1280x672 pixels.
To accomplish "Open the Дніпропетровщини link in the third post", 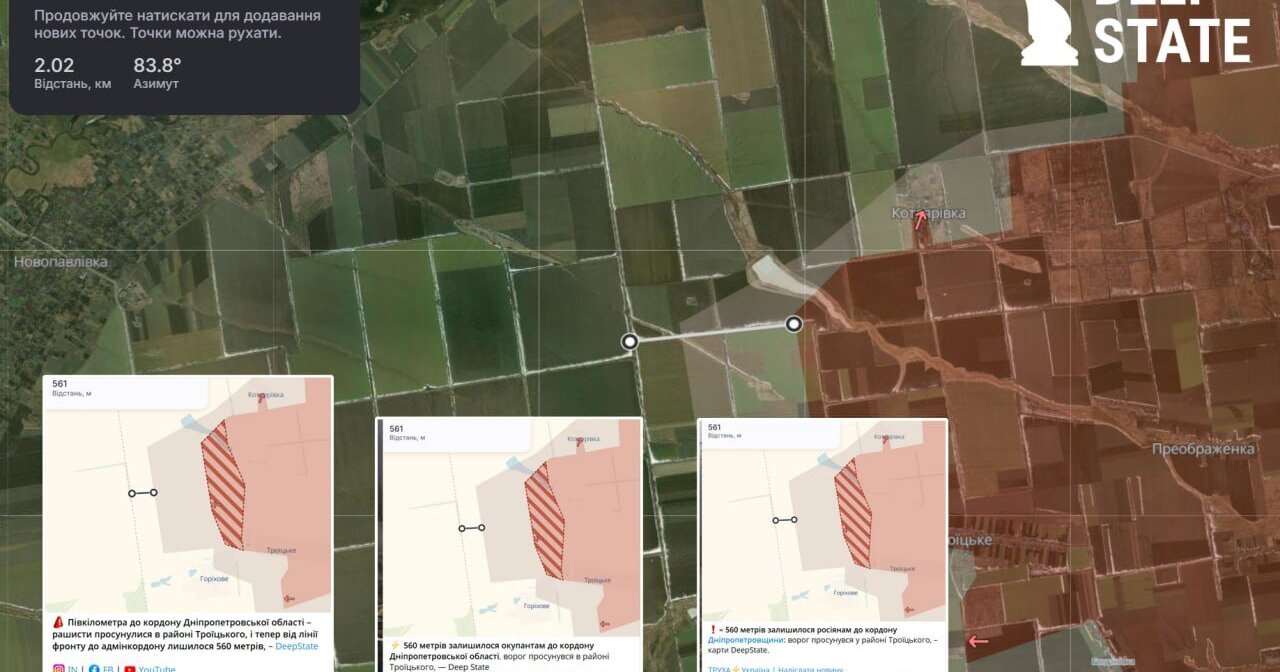I will (x=747, y=640).
